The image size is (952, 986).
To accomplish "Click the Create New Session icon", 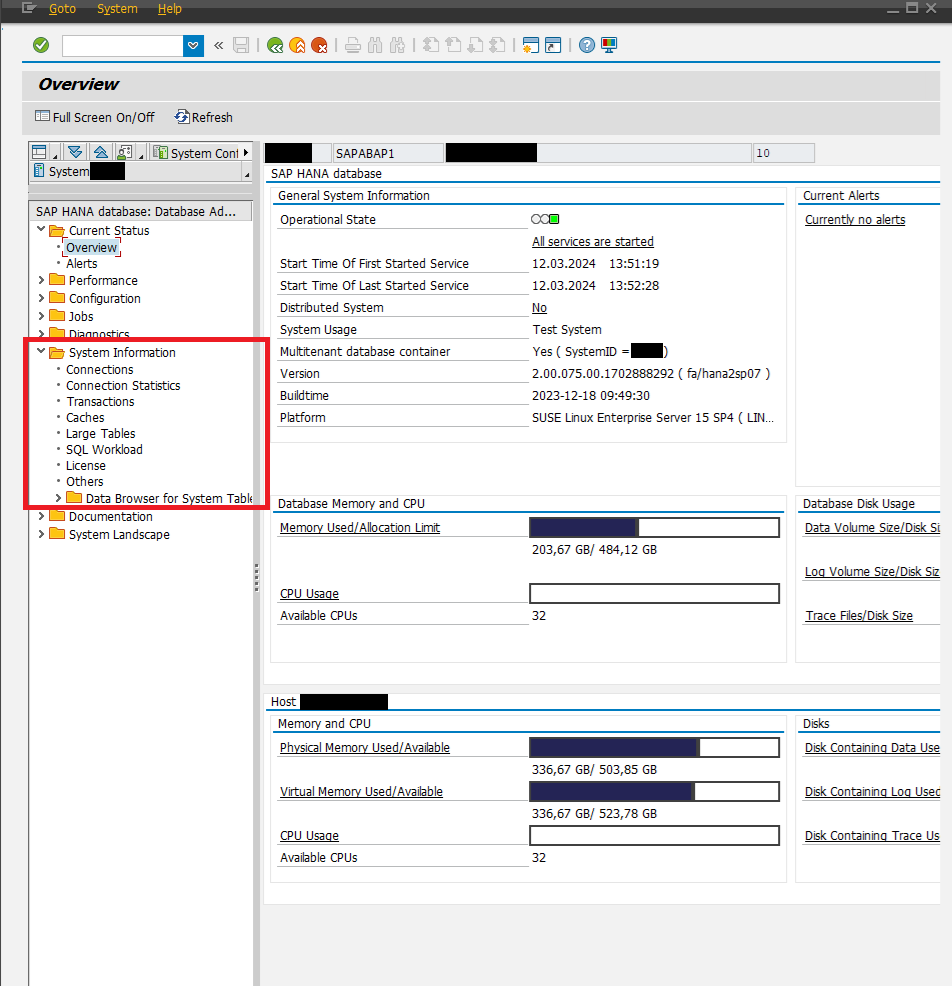I will tap(531, 45).
